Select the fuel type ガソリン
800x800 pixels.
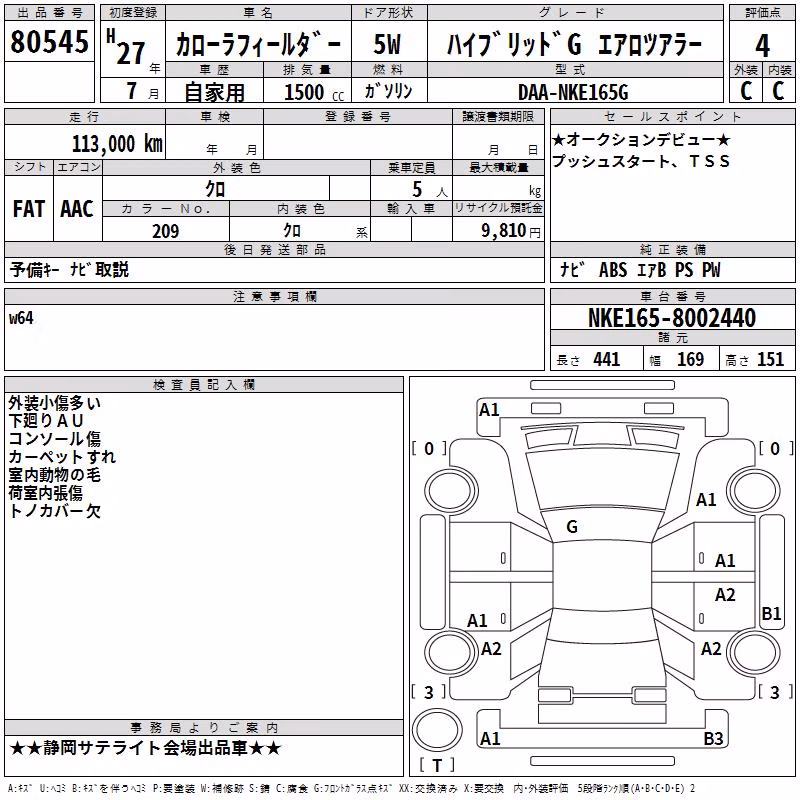tap(388, 91)
